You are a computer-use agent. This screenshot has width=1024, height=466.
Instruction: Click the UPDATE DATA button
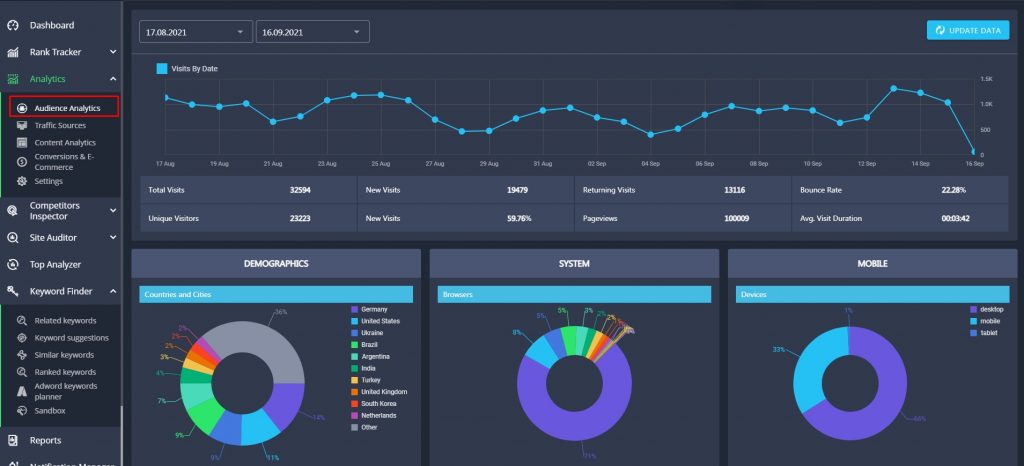pyautogui.click(x=968, y=30)
